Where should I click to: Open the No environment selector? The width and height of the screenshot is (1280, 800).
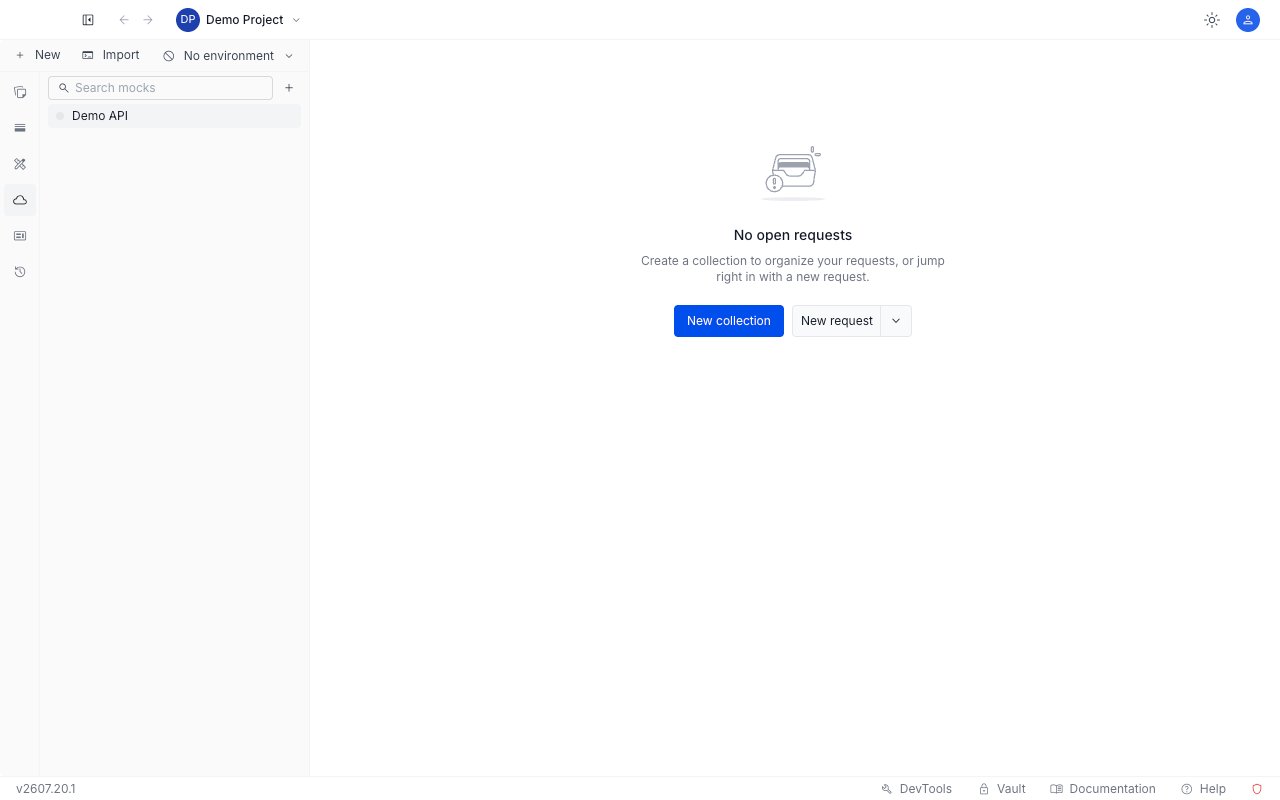coord(229,56)
